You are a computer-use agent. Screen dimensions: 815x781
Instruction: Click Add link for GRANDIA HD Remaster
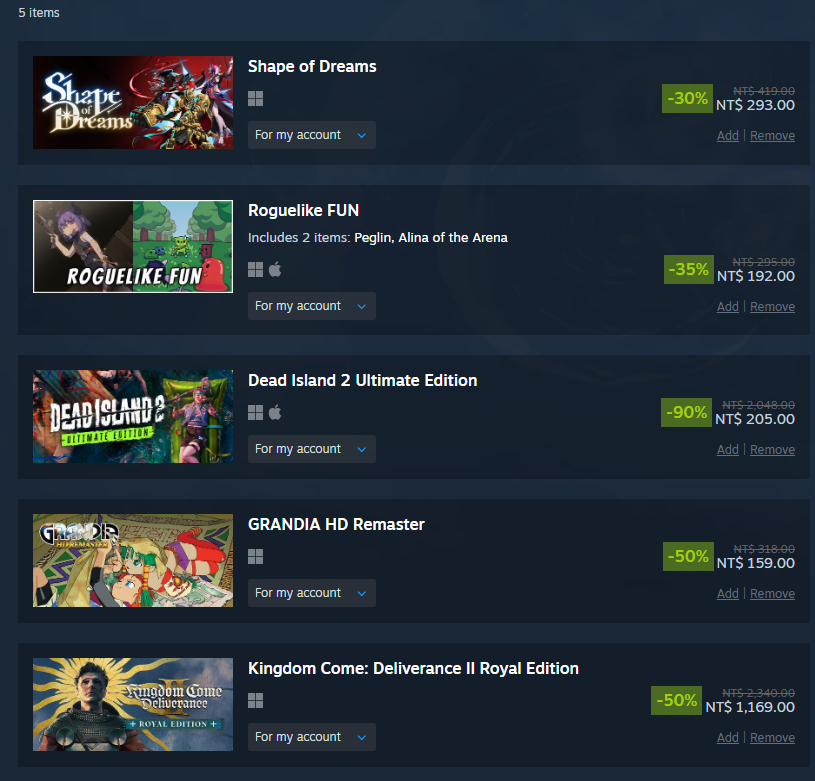727,593
